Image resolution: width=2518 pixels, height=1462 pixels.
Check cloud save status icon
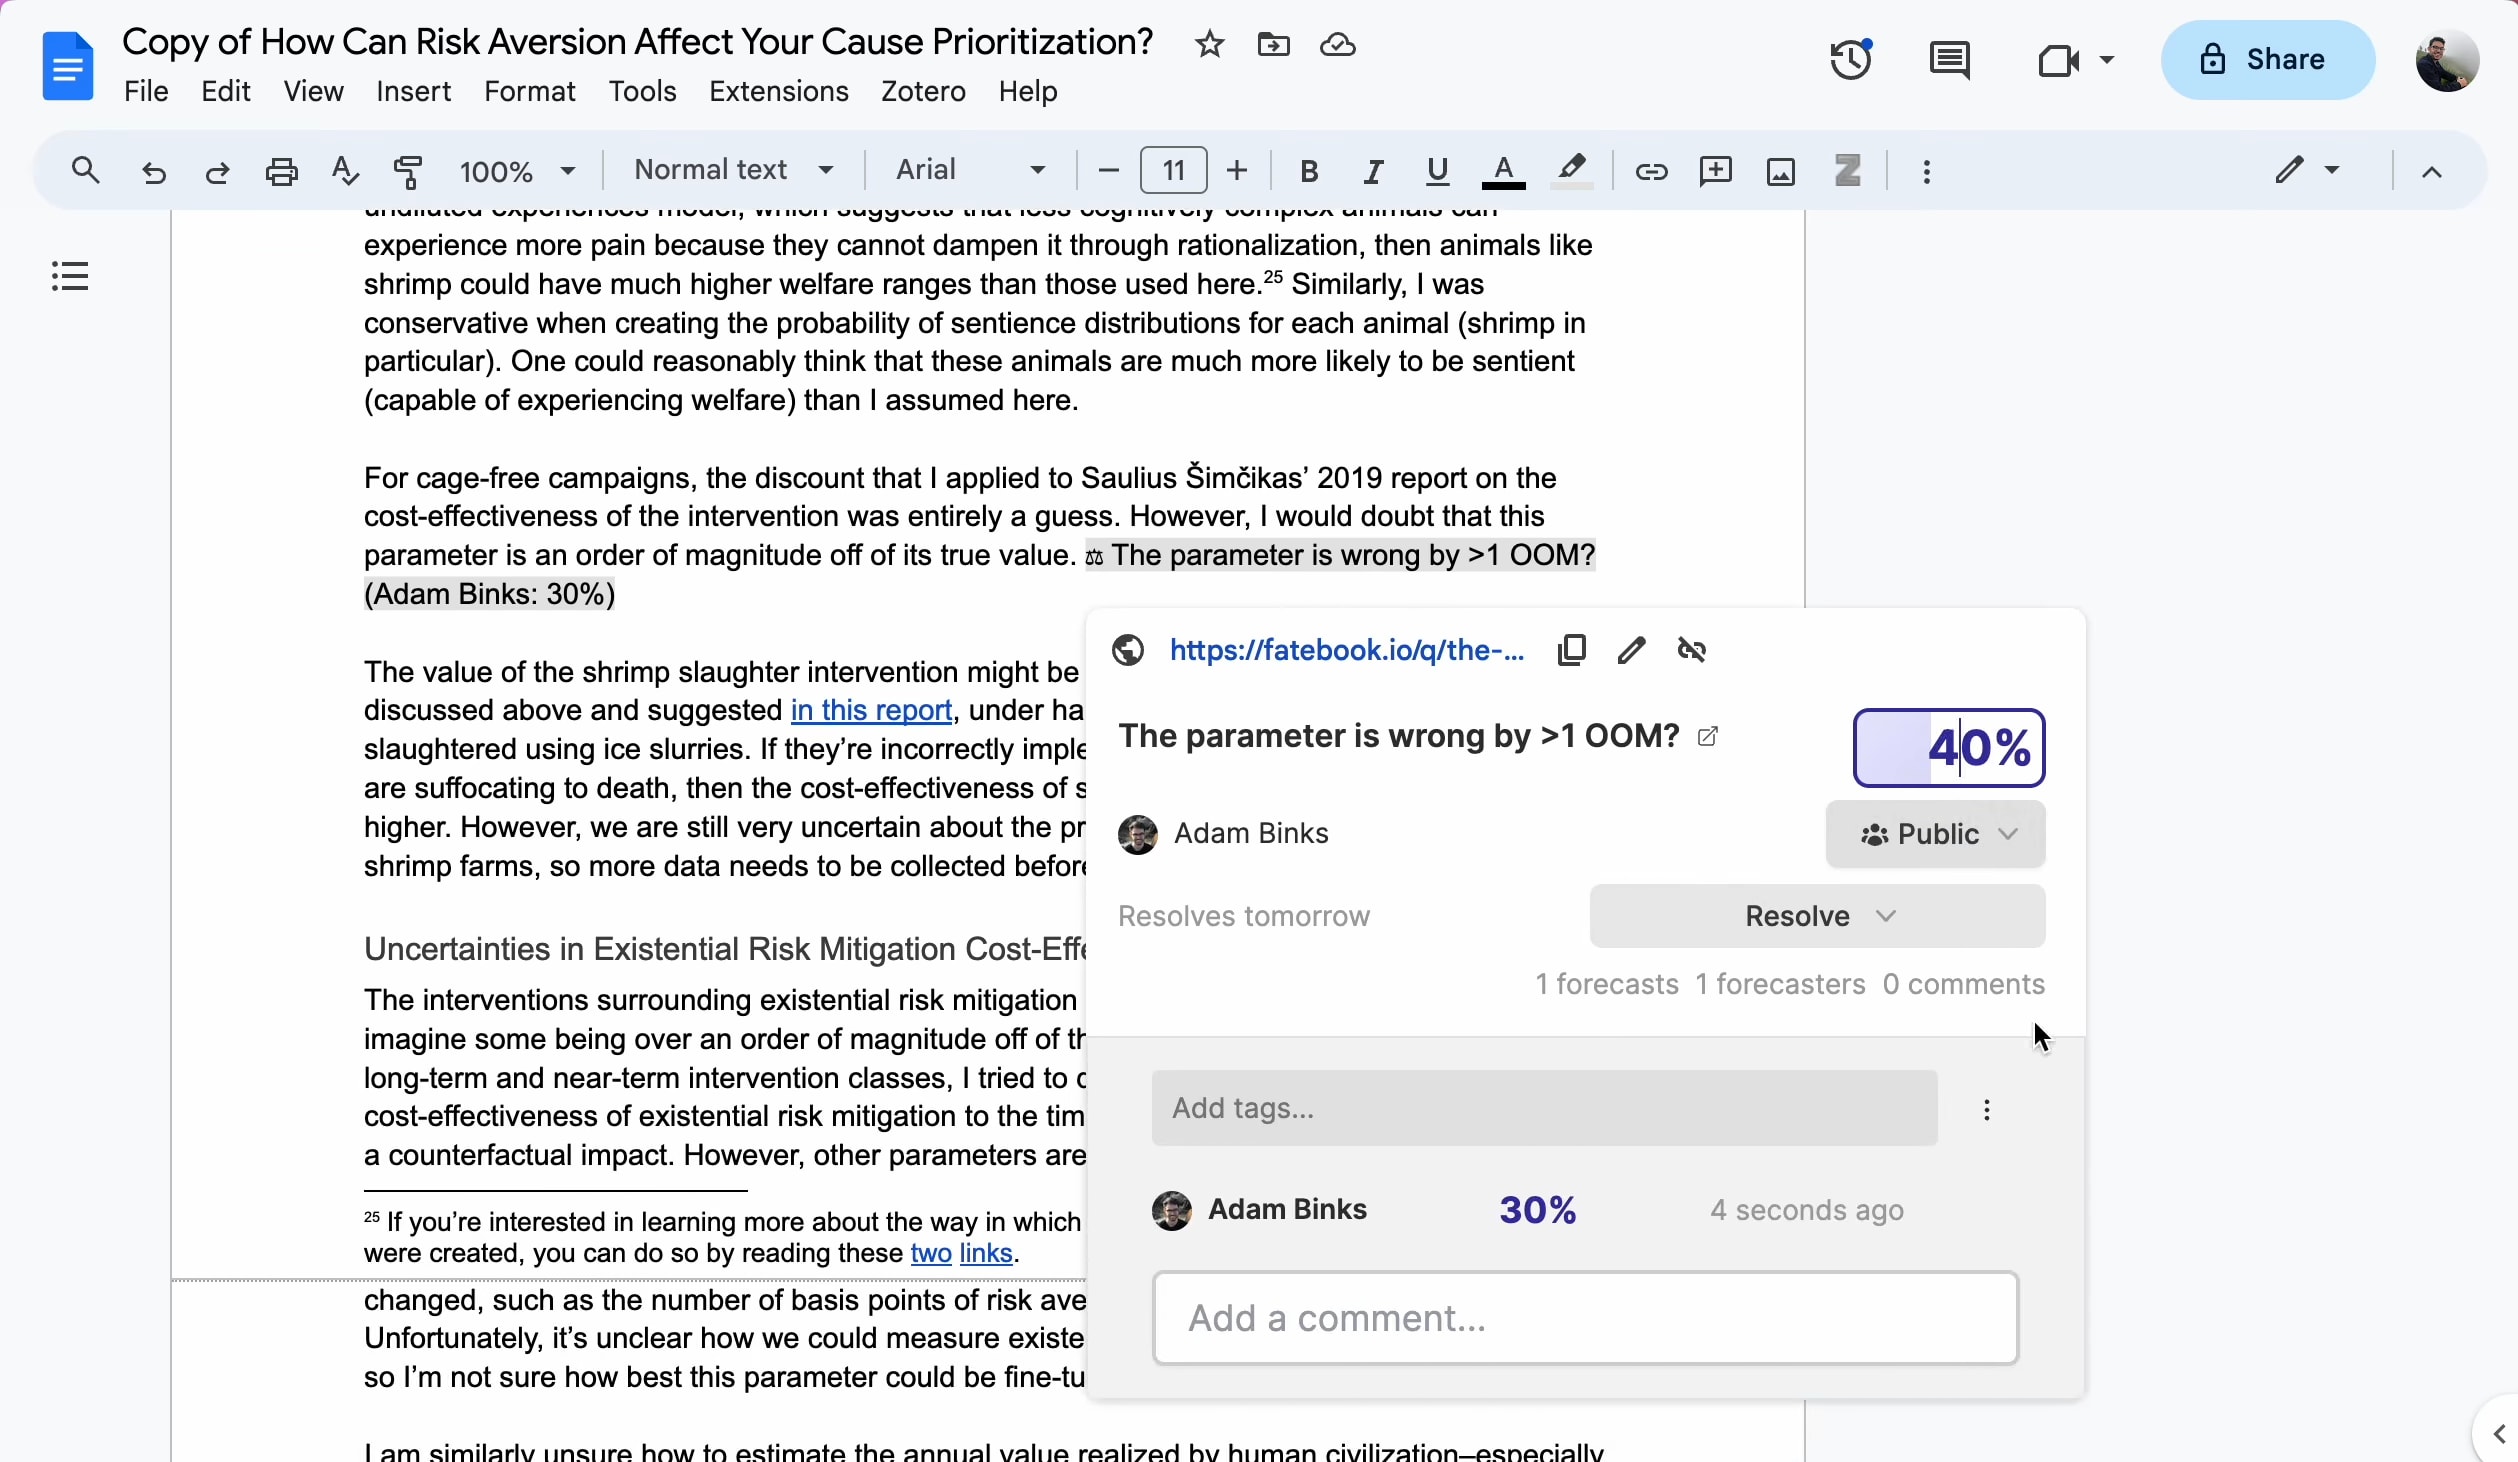1337,44
